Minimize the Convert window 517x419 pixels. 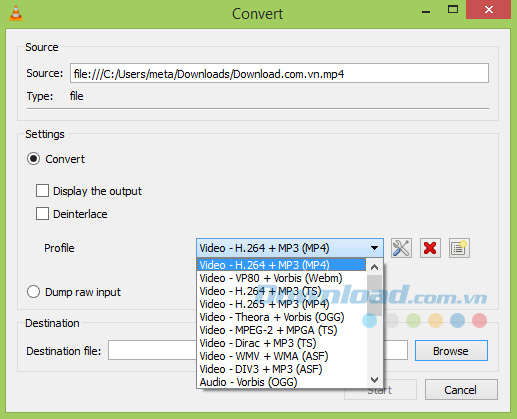pos(426,12)
